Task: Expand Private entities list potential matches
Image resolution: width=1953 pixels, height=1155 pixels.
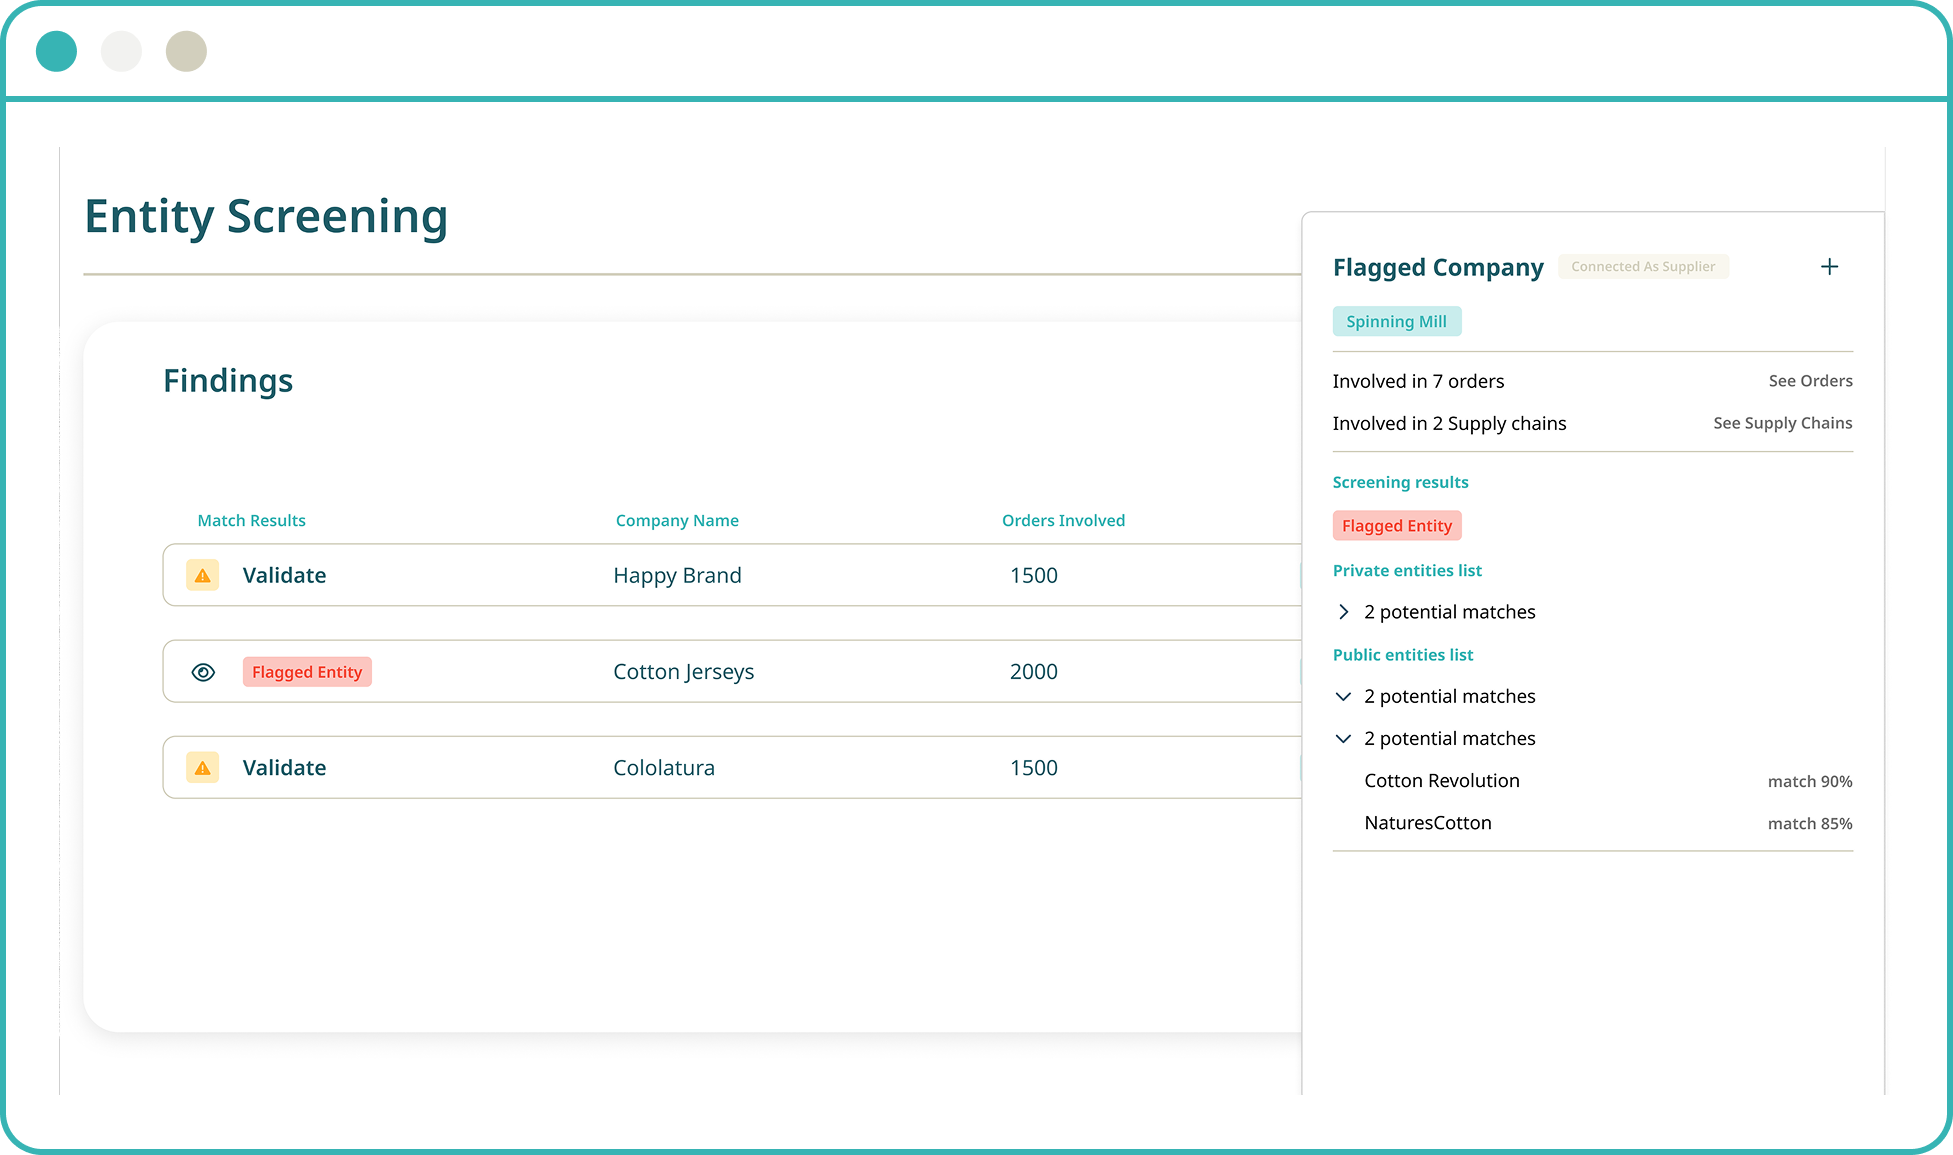Action: click(1343, 612)
